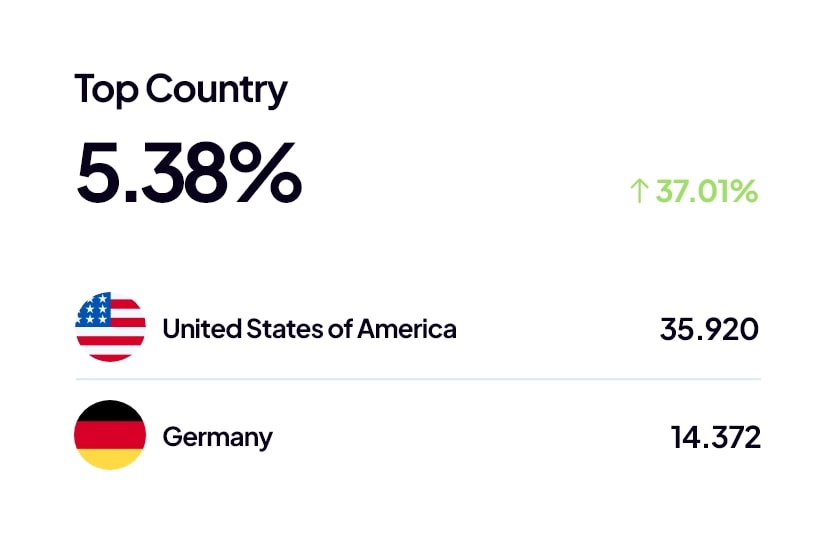Click the word "Country" in the heading
Screen dimensions: 832x546
coord(216,90)
